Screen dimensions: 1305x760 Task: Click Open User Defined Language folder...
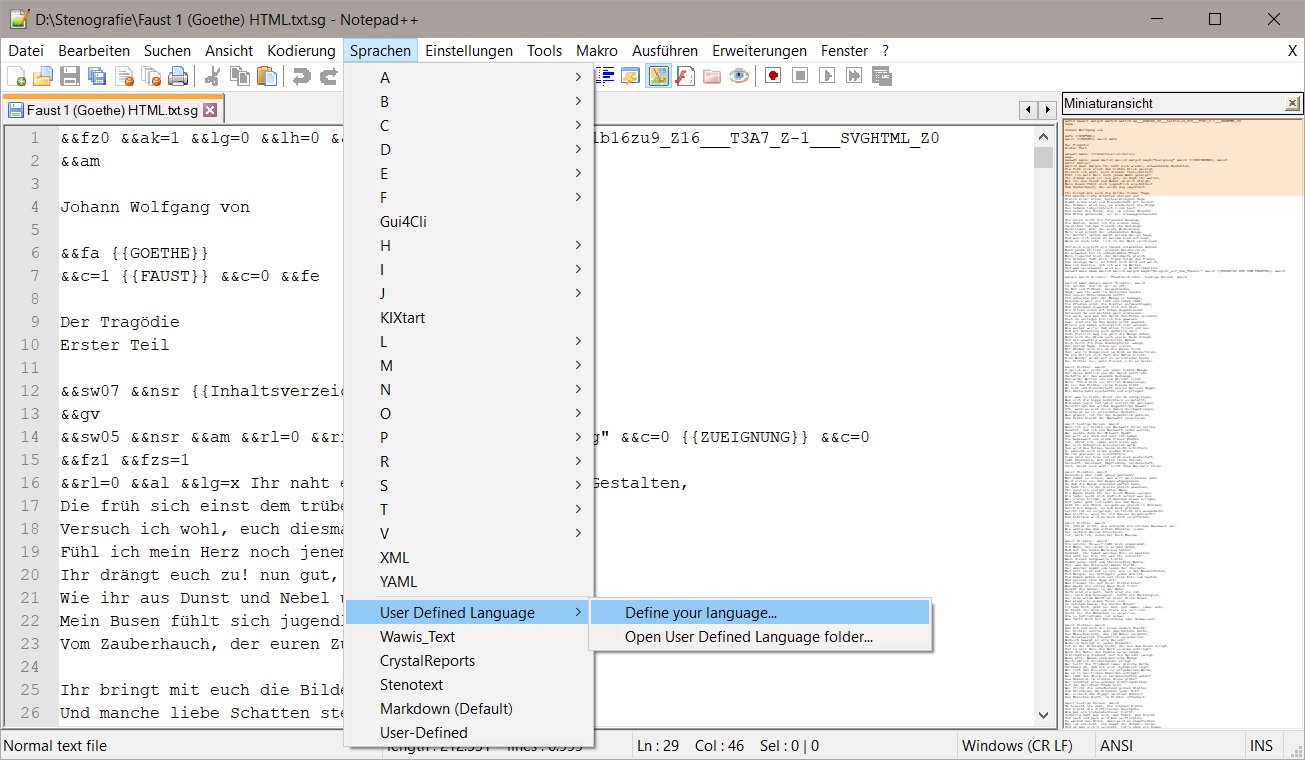748,637
